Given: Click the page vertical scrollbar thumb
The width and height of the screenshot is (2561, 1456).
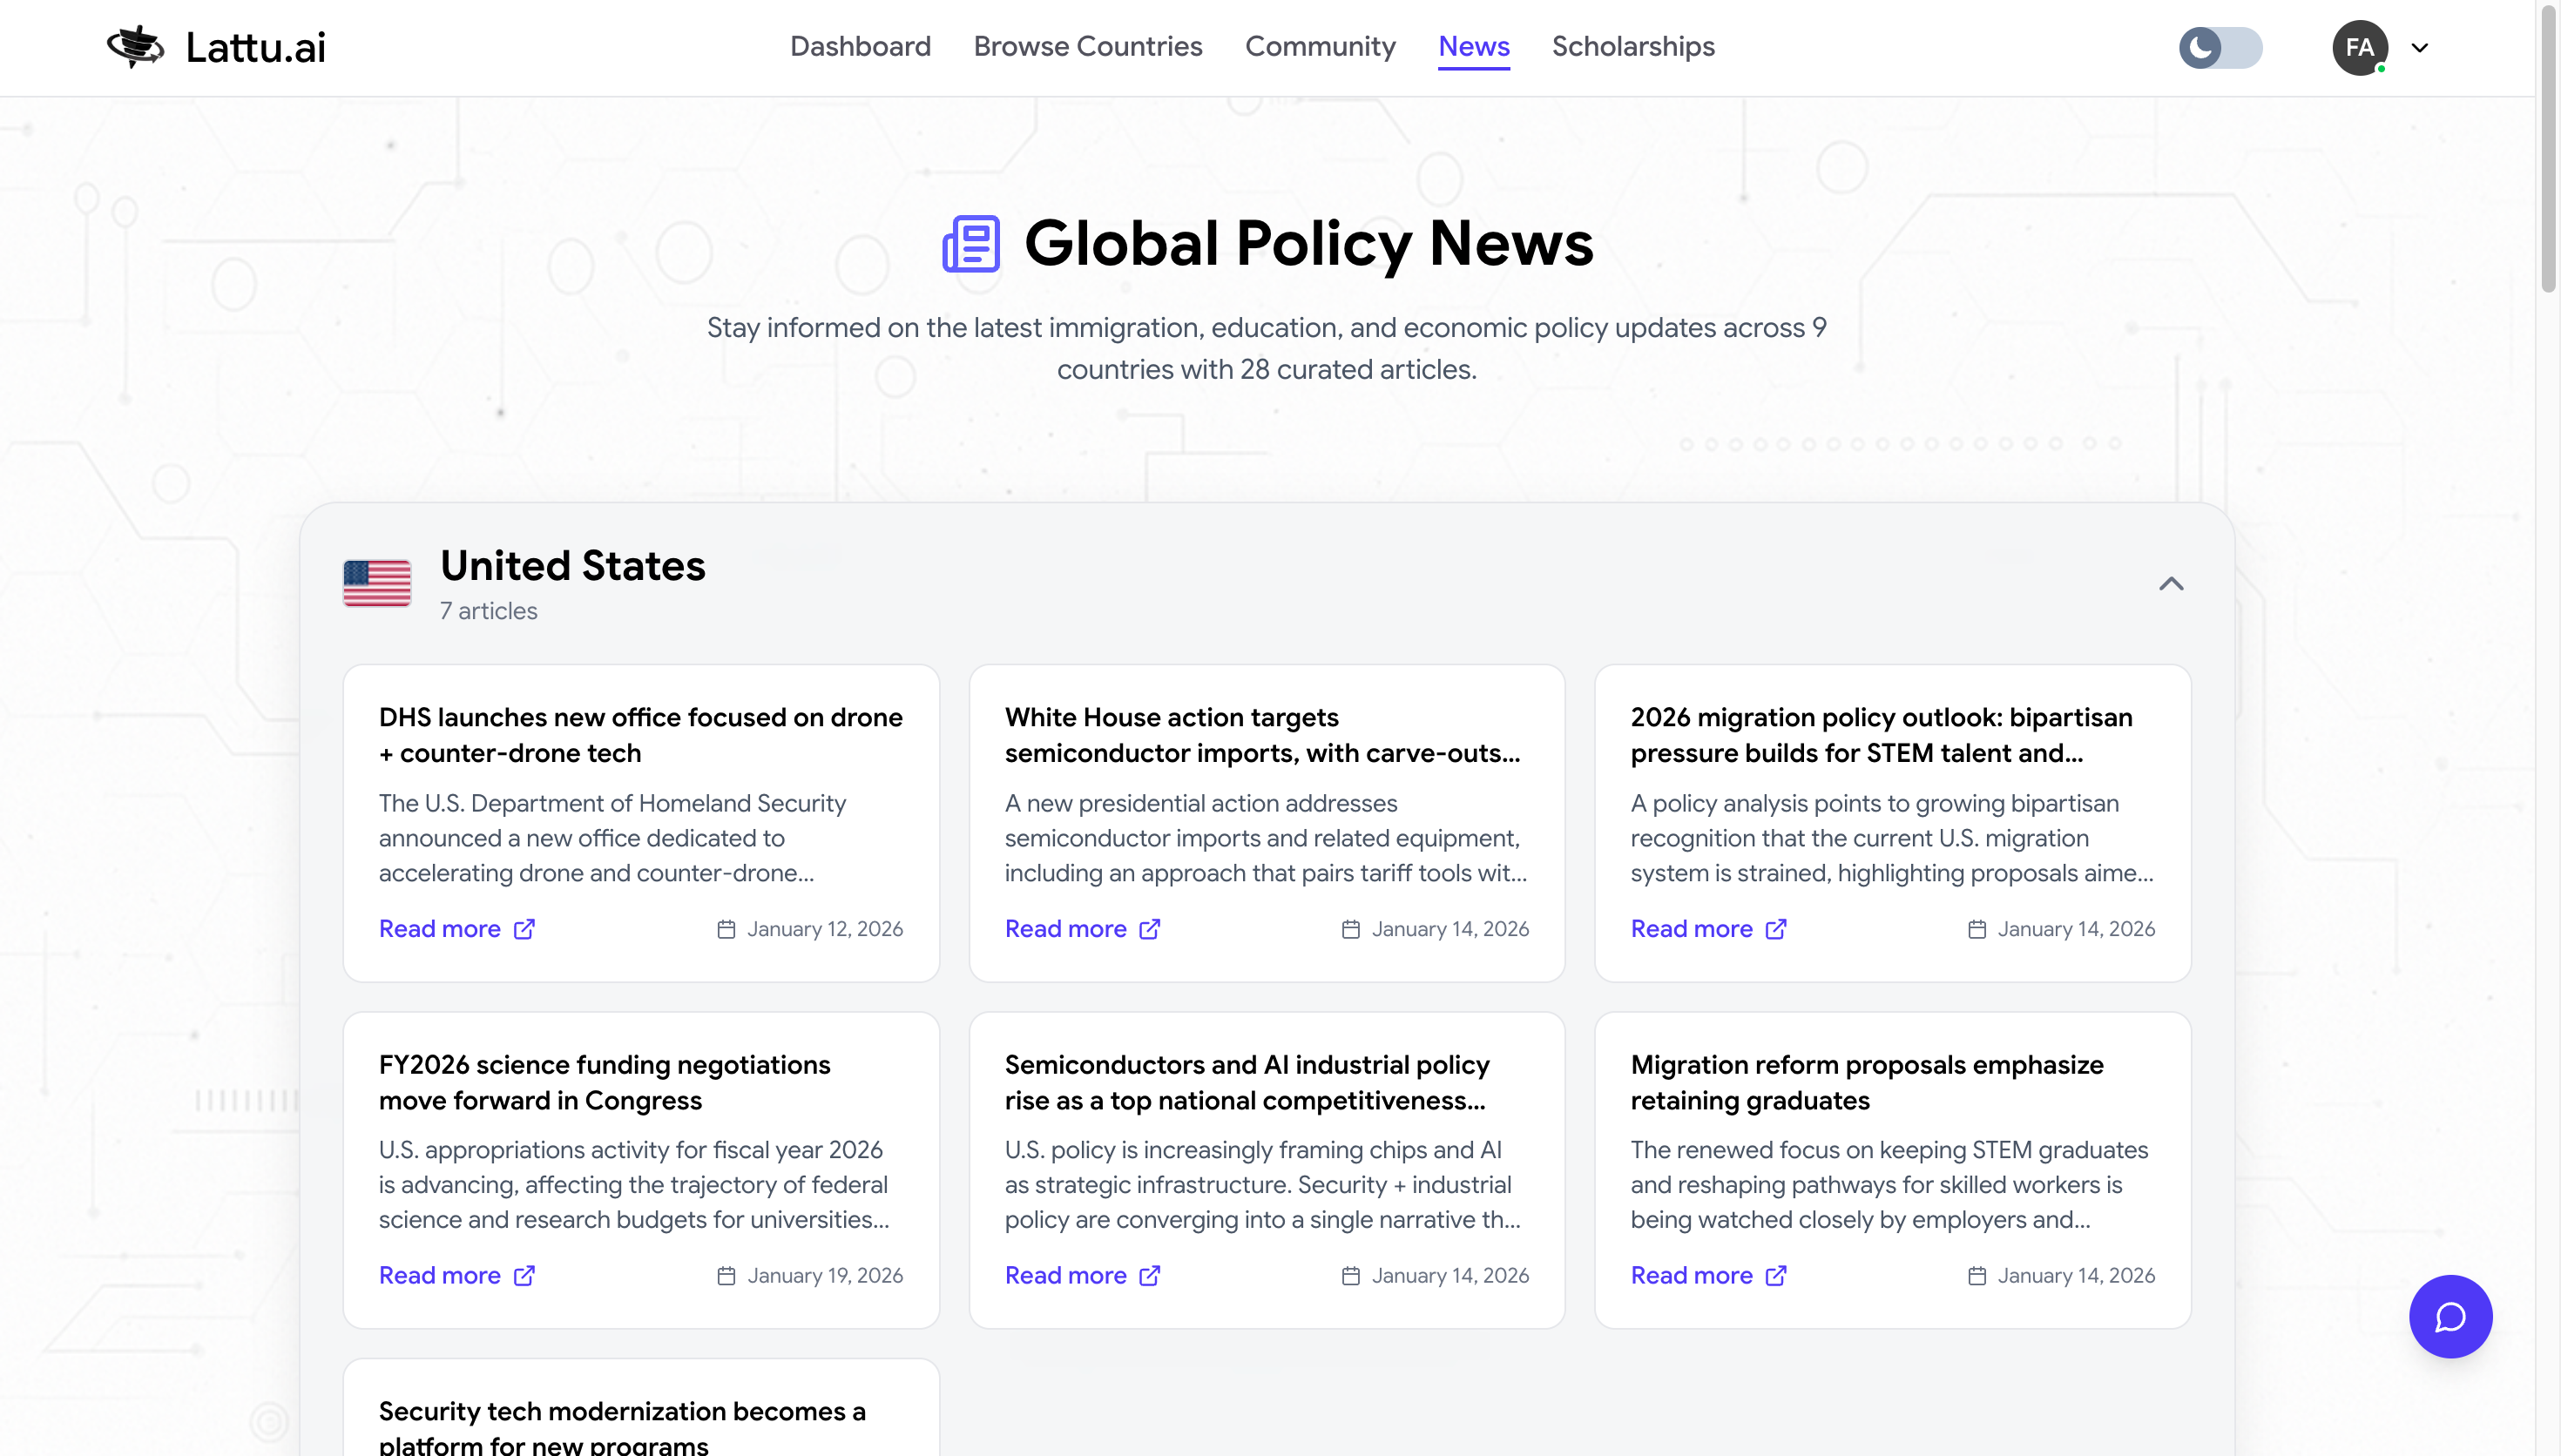Looking at the screenshot, I should (x=2547, y=150).
